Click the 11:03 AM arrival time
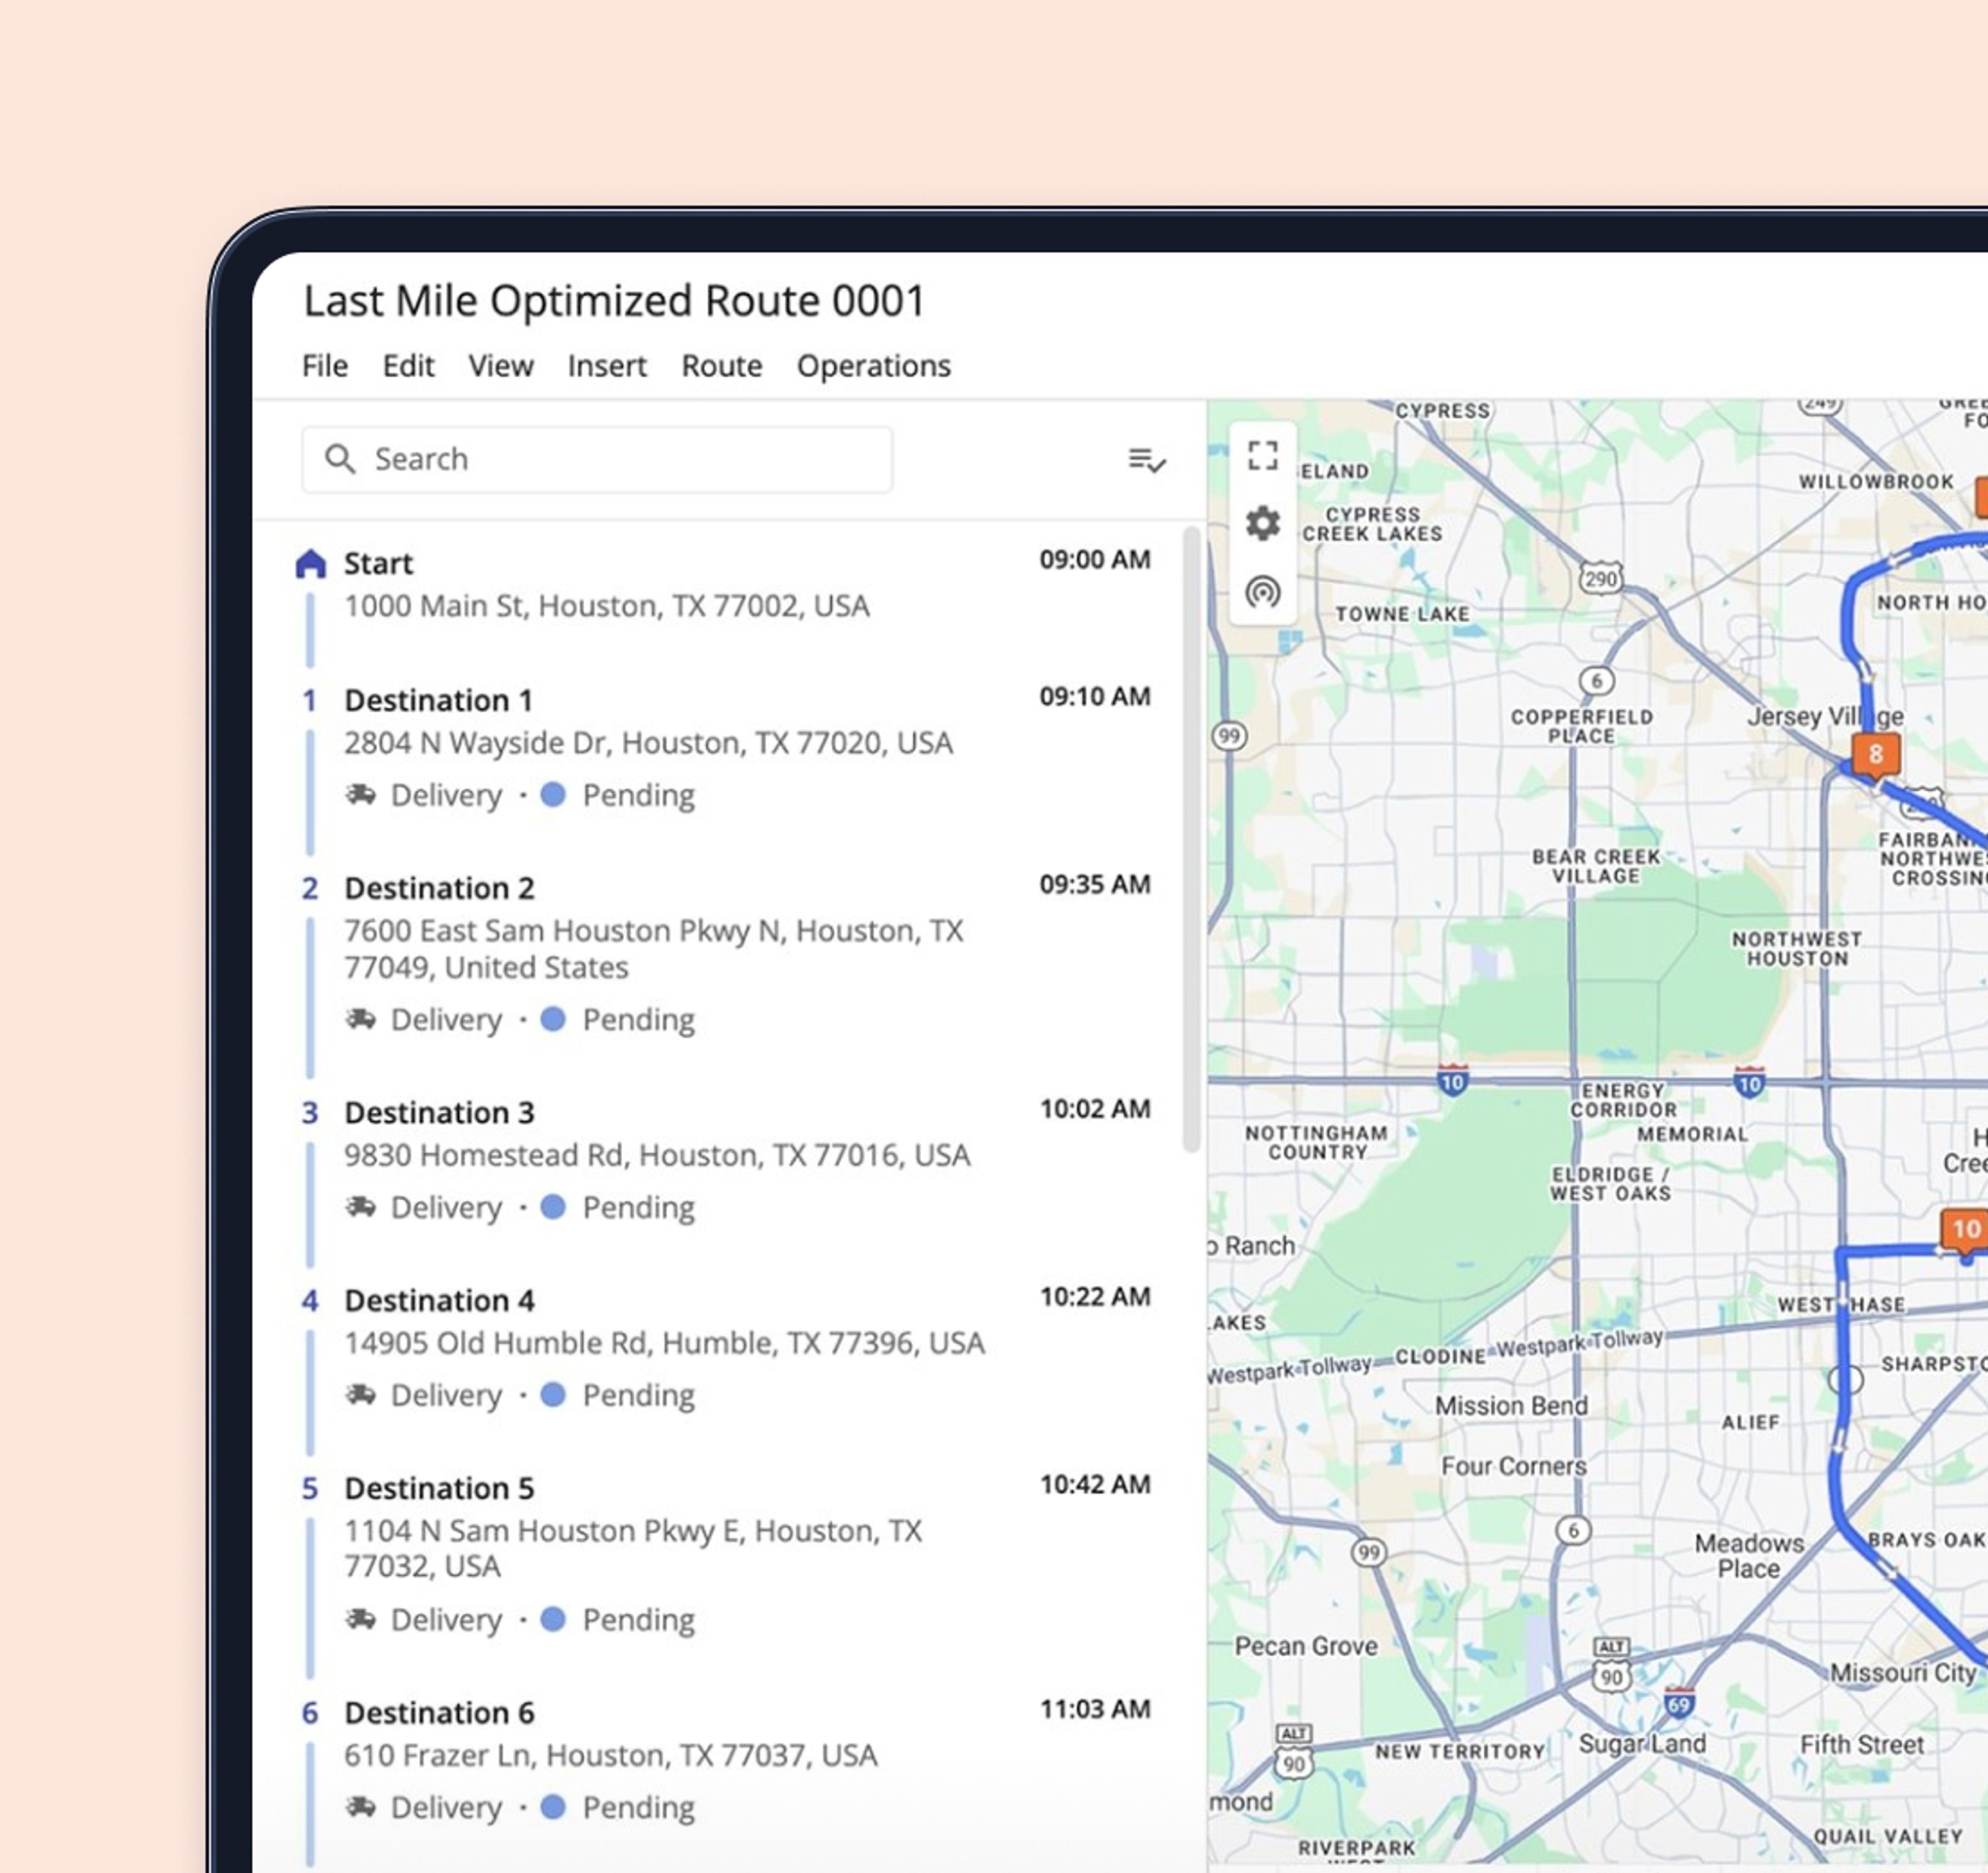 pos(1095,1709)
